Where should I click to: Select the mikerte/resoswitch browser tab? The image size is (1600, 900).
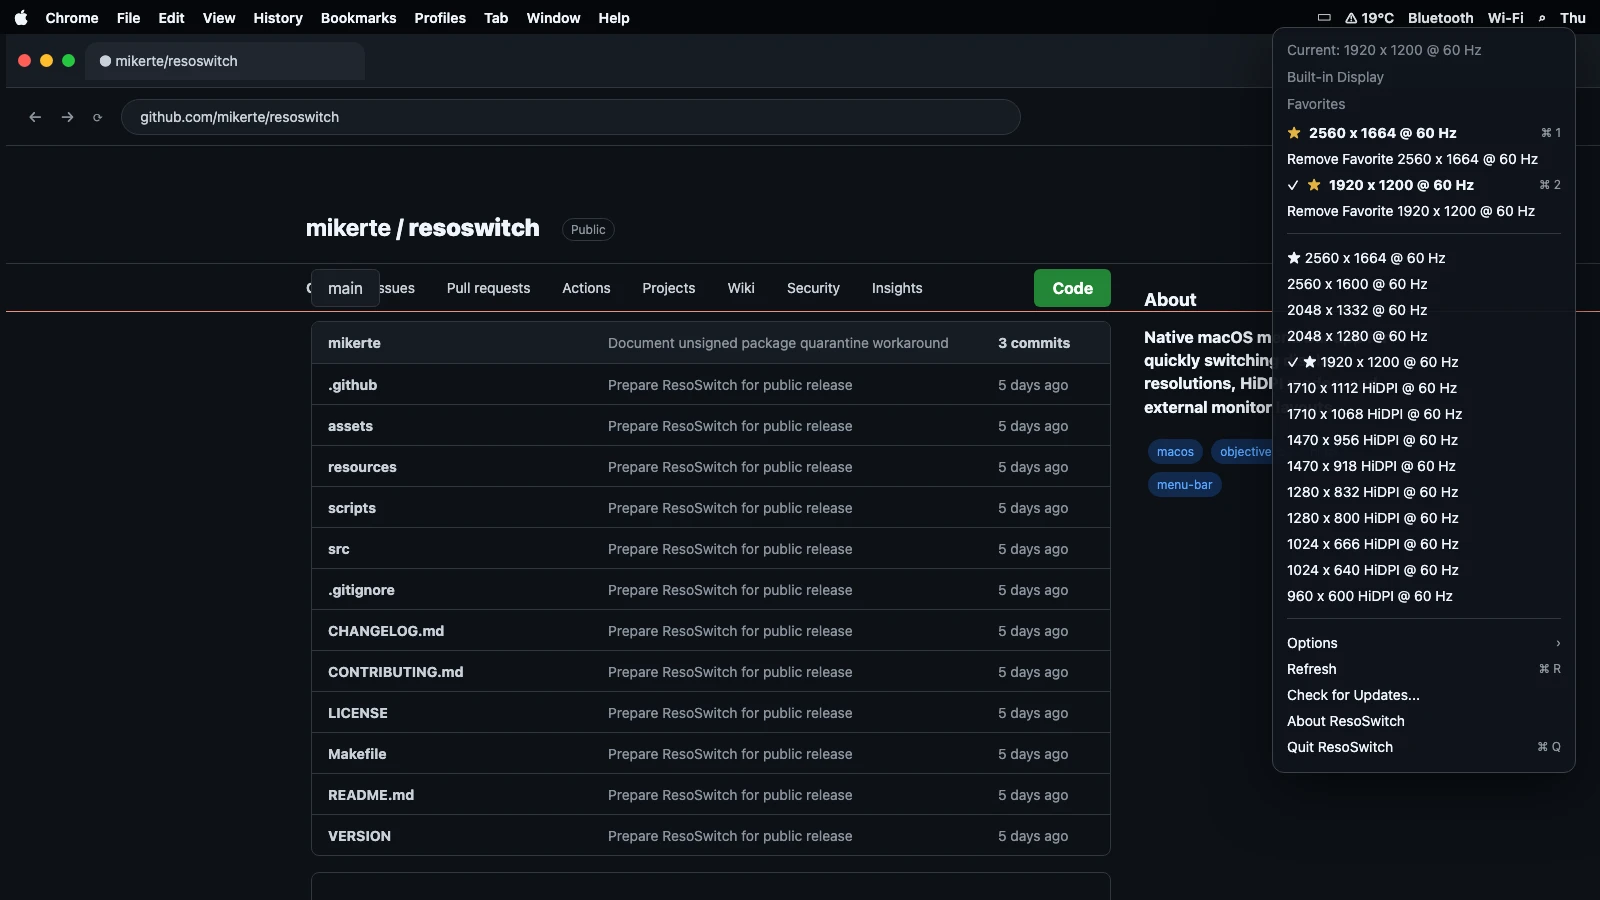(224, 61)
